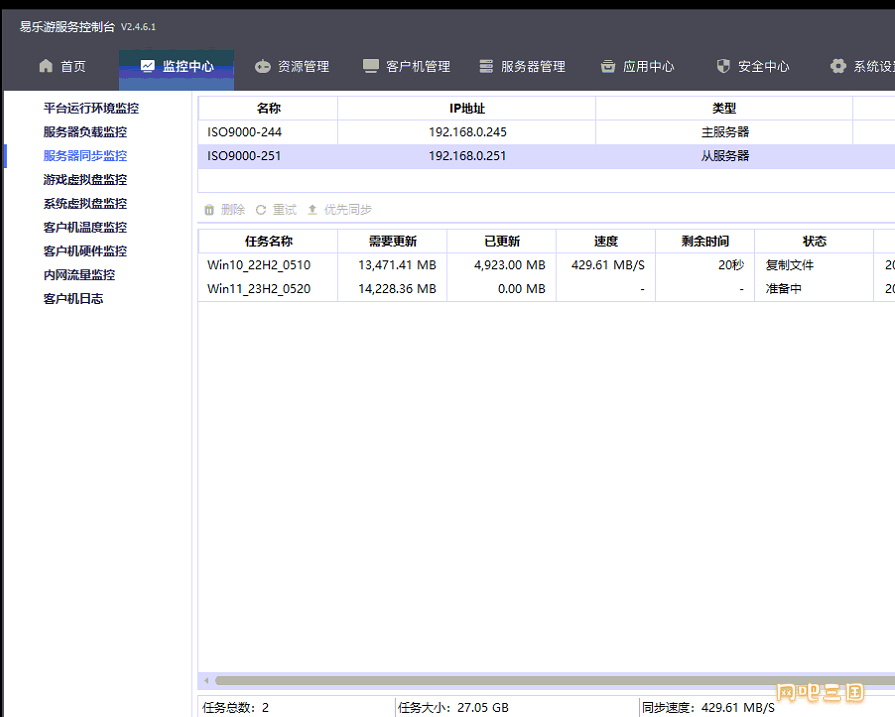
Task: Click the 重试 button label
Action: tap(284, 210)
